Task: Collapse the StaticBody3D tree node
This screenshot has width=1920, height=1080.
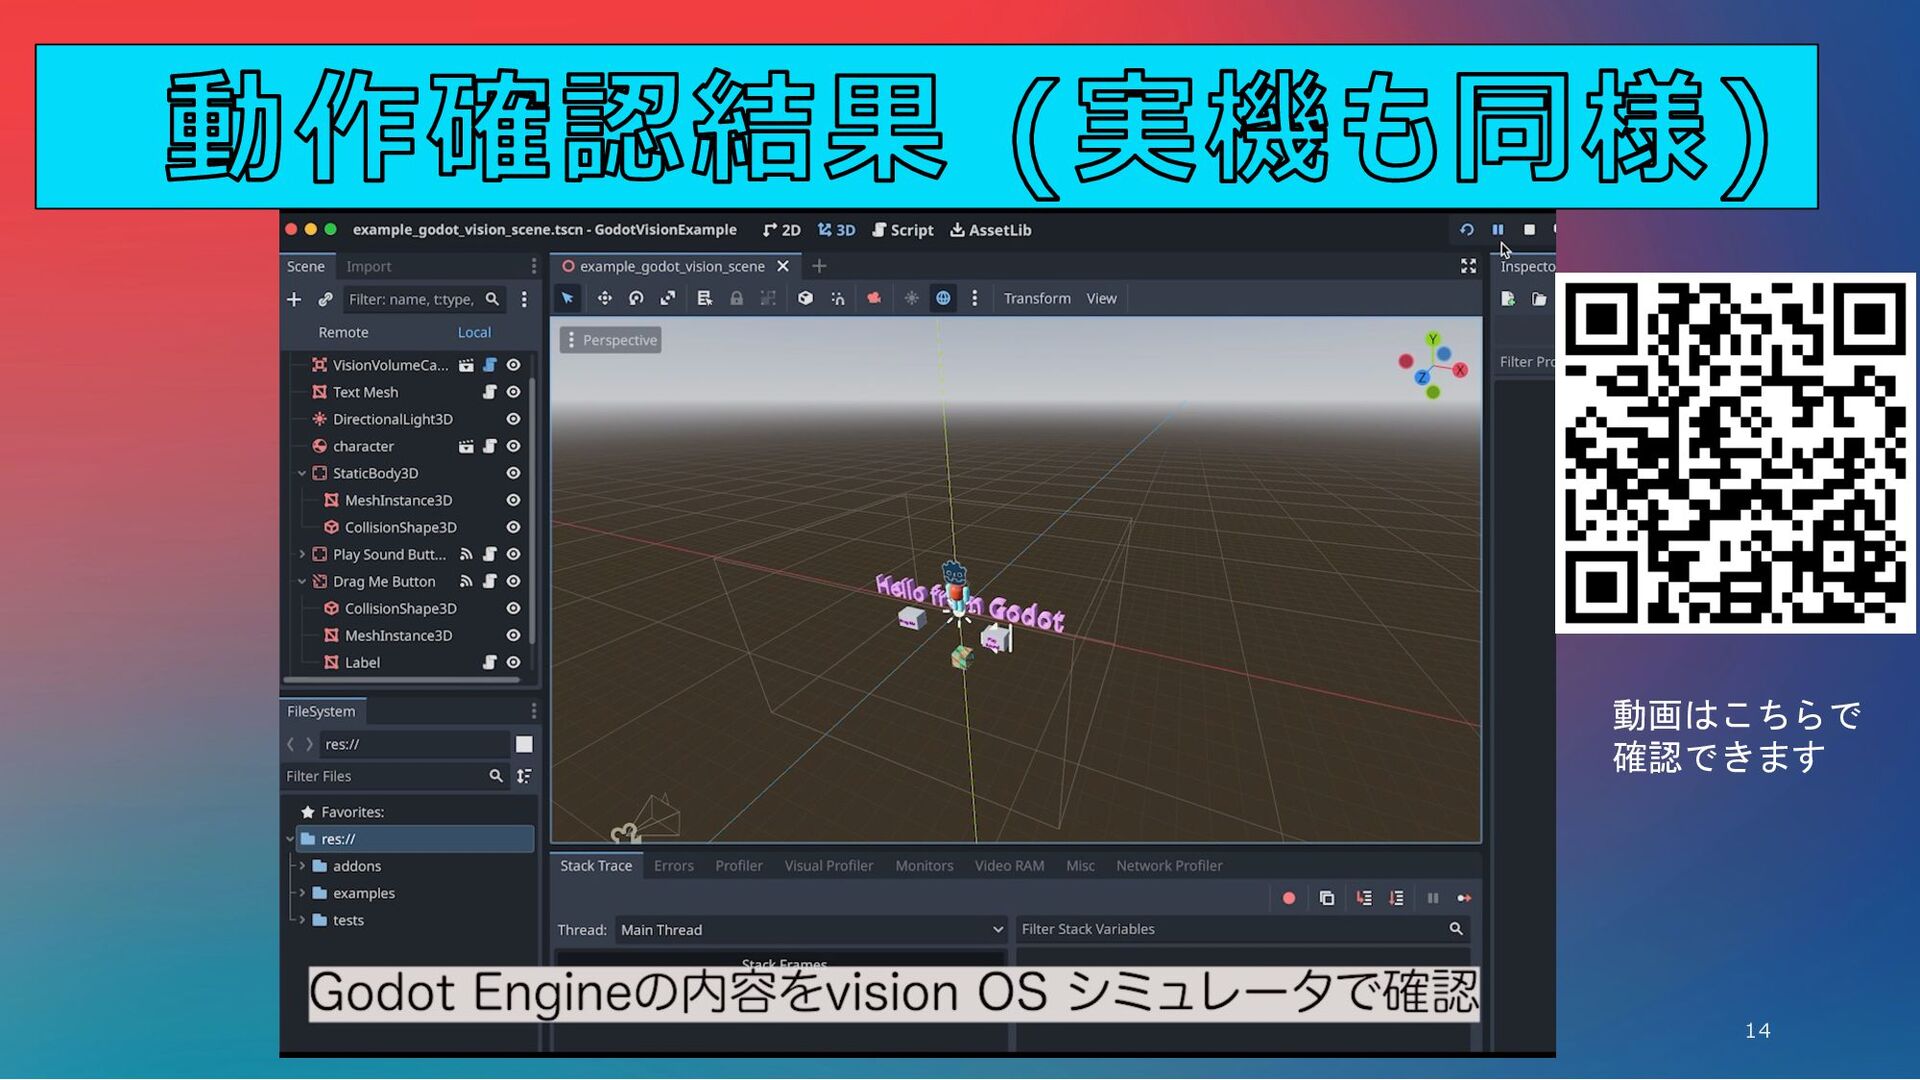Action: coord(302,473)
